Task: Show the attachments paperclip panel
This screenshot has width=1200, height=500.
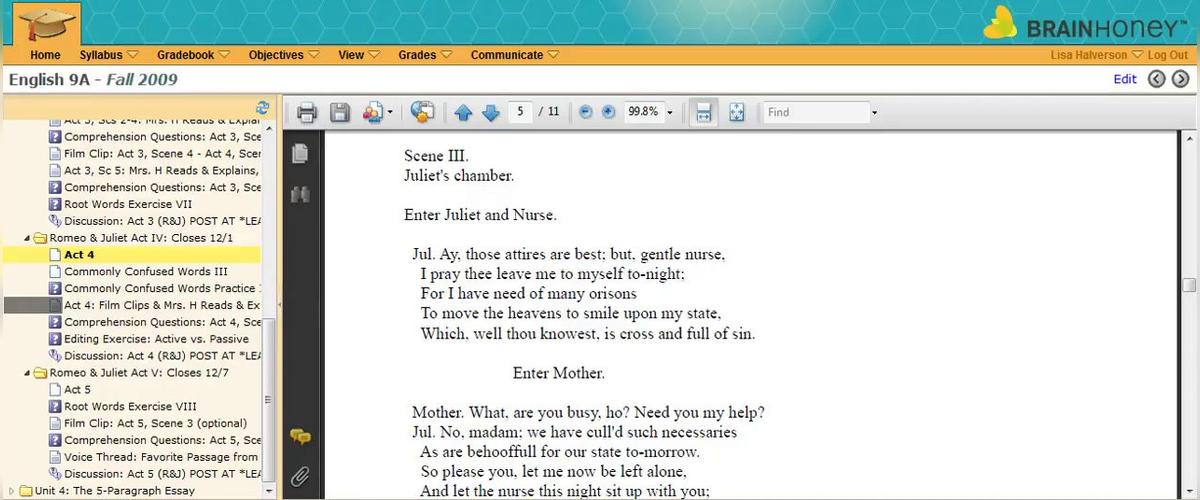Action: (x=299, y=476)
